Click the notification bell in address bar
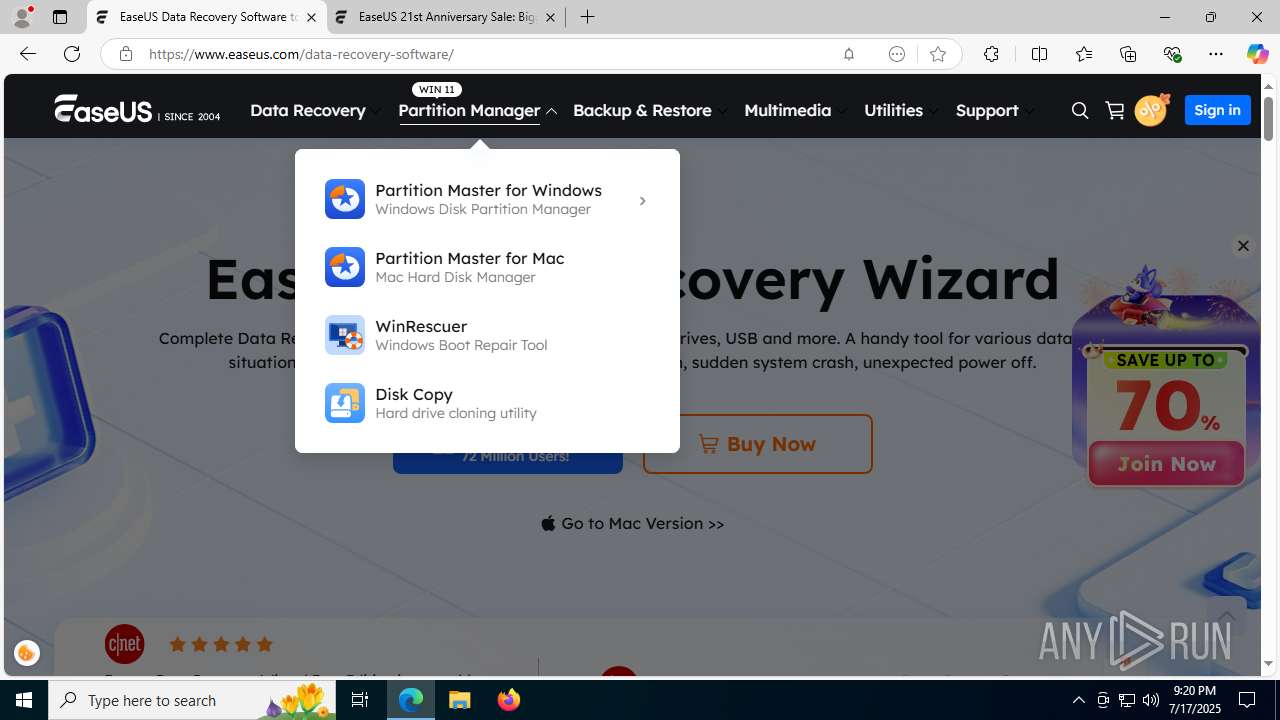The image size is (1280, 720). [x=849, y=54]
